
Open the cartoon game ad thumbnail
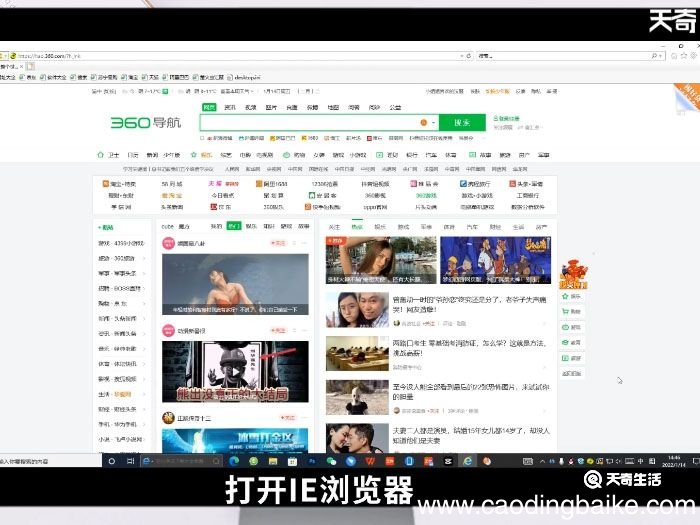pos(496,260)
